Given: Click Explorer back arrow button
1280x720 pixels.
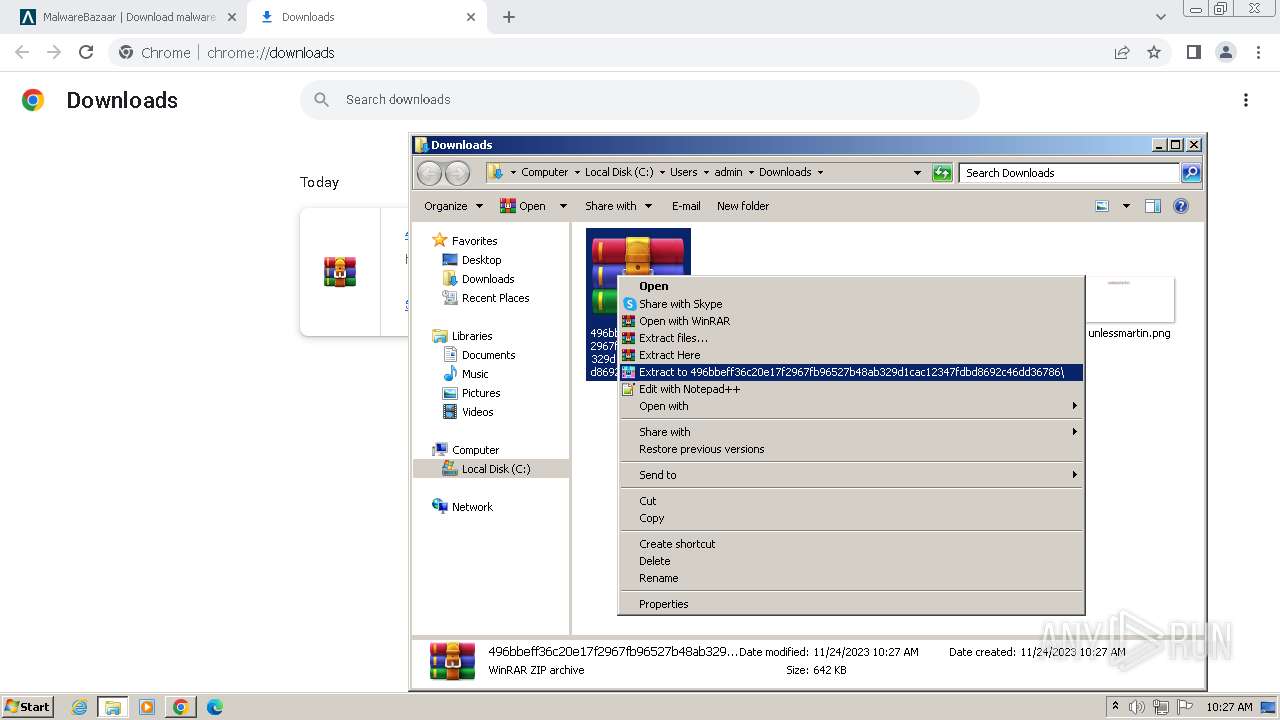Looking at the screenshot, I should 429,173.
